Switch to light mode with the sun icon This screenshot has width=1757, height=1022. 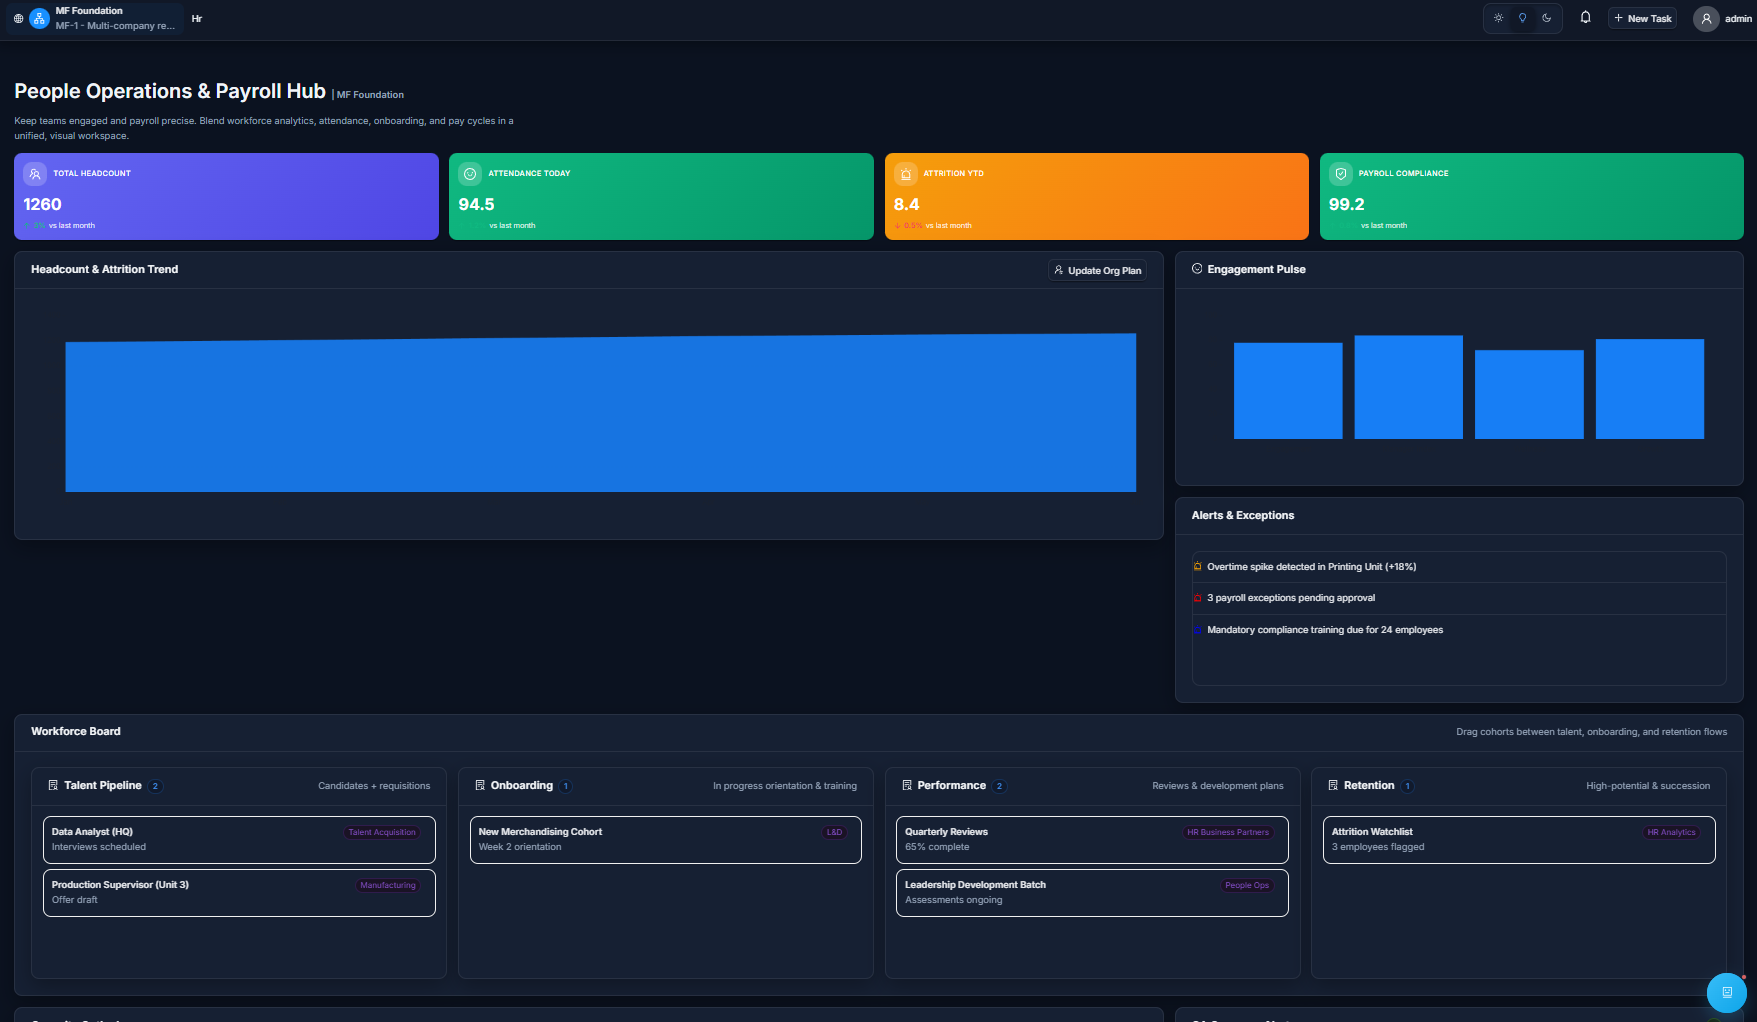1498,18
